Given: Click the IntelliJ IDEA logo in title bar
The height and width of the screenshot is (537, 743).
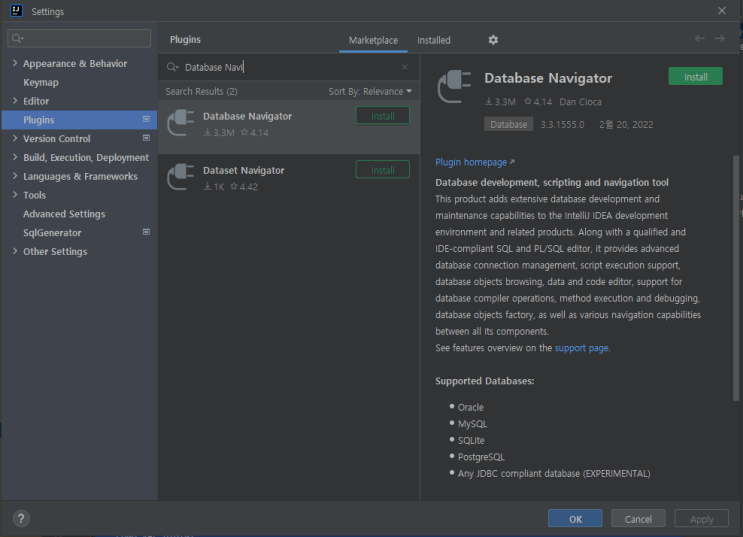Looking at the screenshot, I should click(17, 10).
